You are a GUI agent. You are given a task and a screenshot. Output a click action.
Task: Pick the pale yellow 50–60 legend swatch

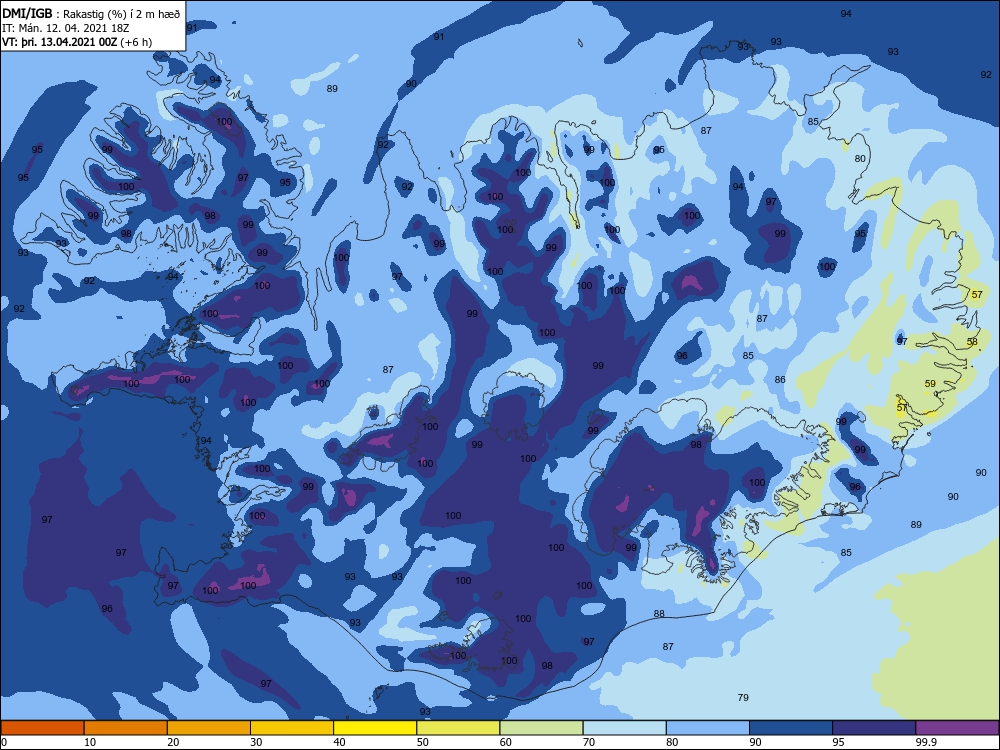click(x=458, y=728)
